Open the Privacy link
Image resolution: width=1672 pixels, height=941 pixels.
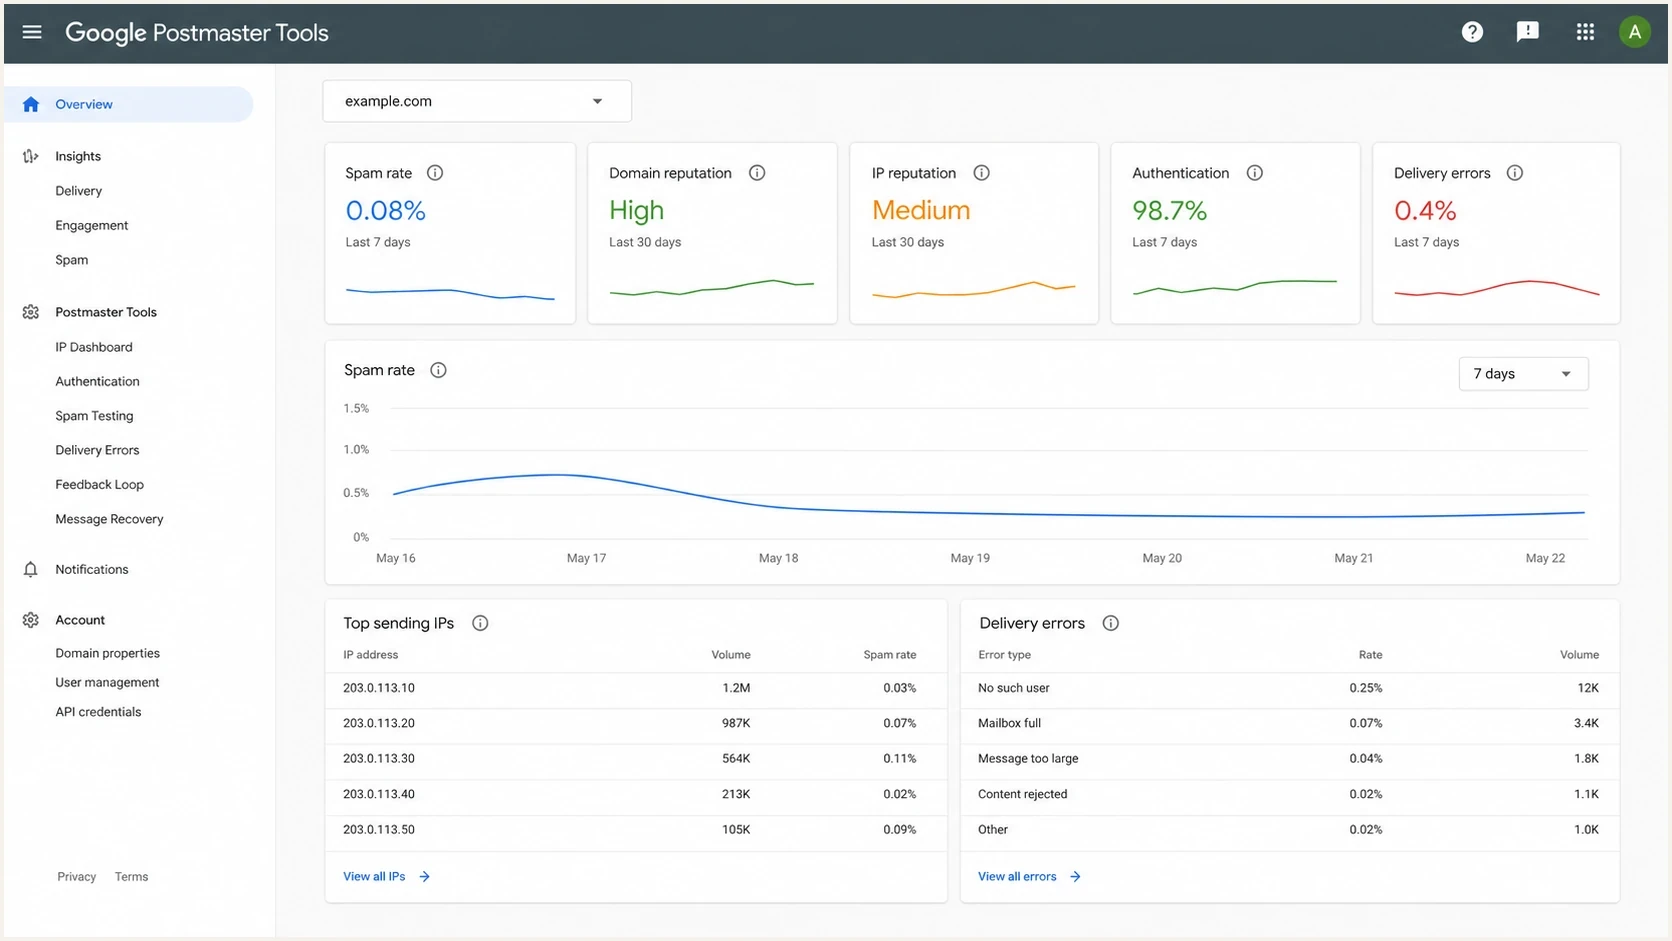click(x=77, y=877)
